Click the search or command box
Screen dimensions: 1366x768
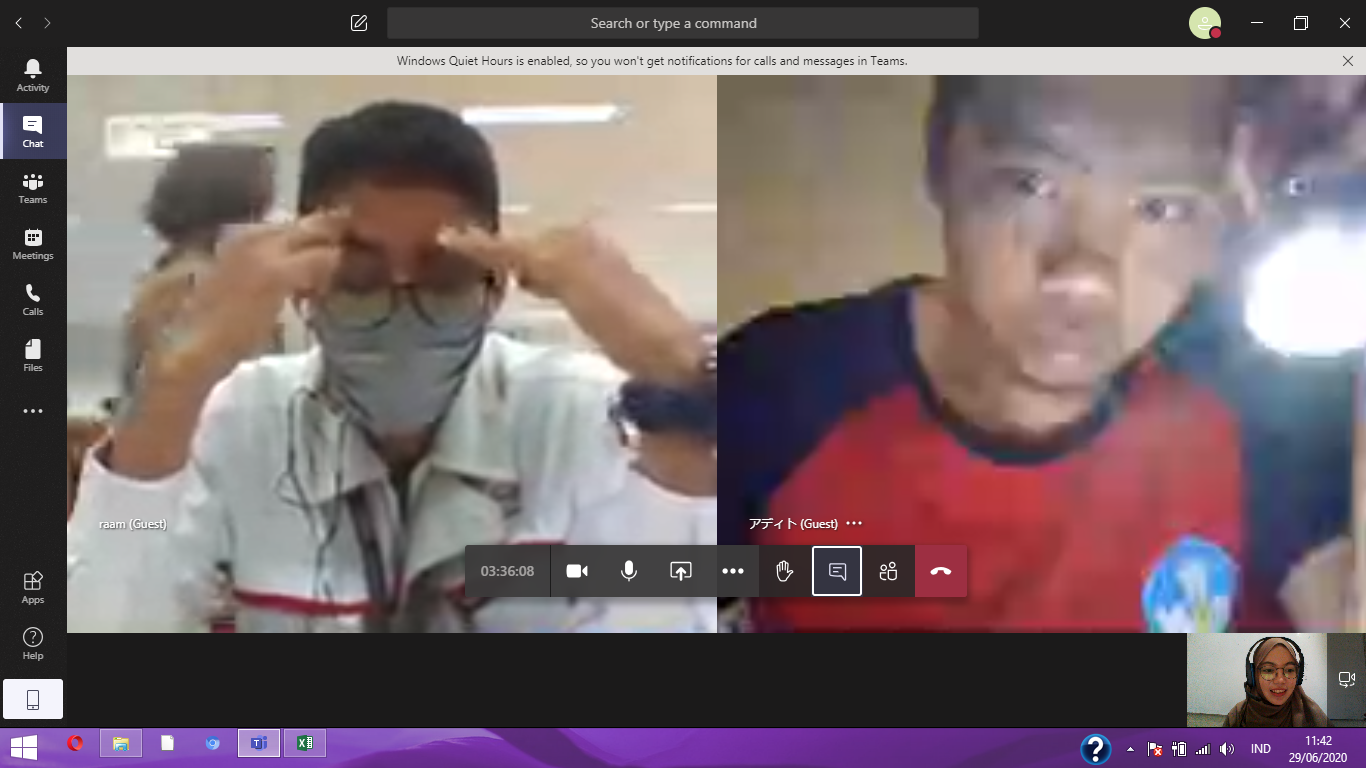click(683, 23)
